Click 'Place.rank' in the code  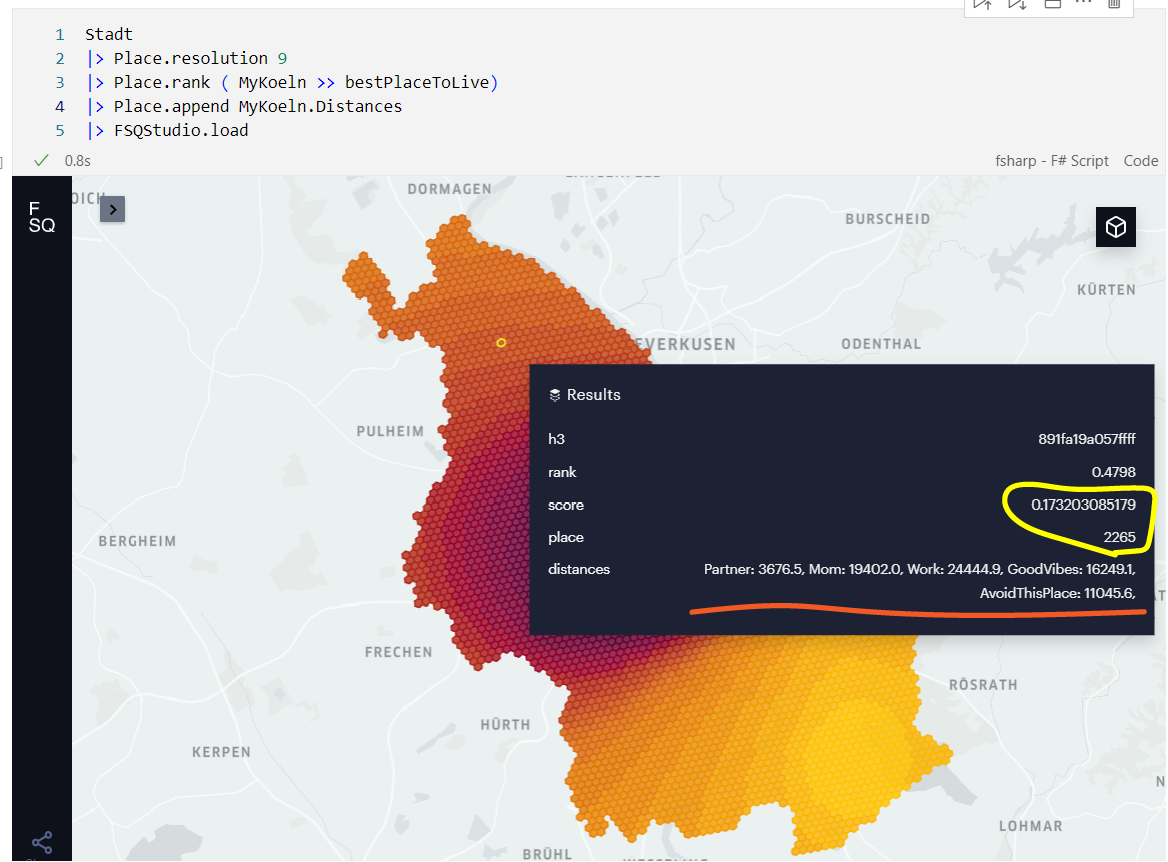(x=162, y=82)
